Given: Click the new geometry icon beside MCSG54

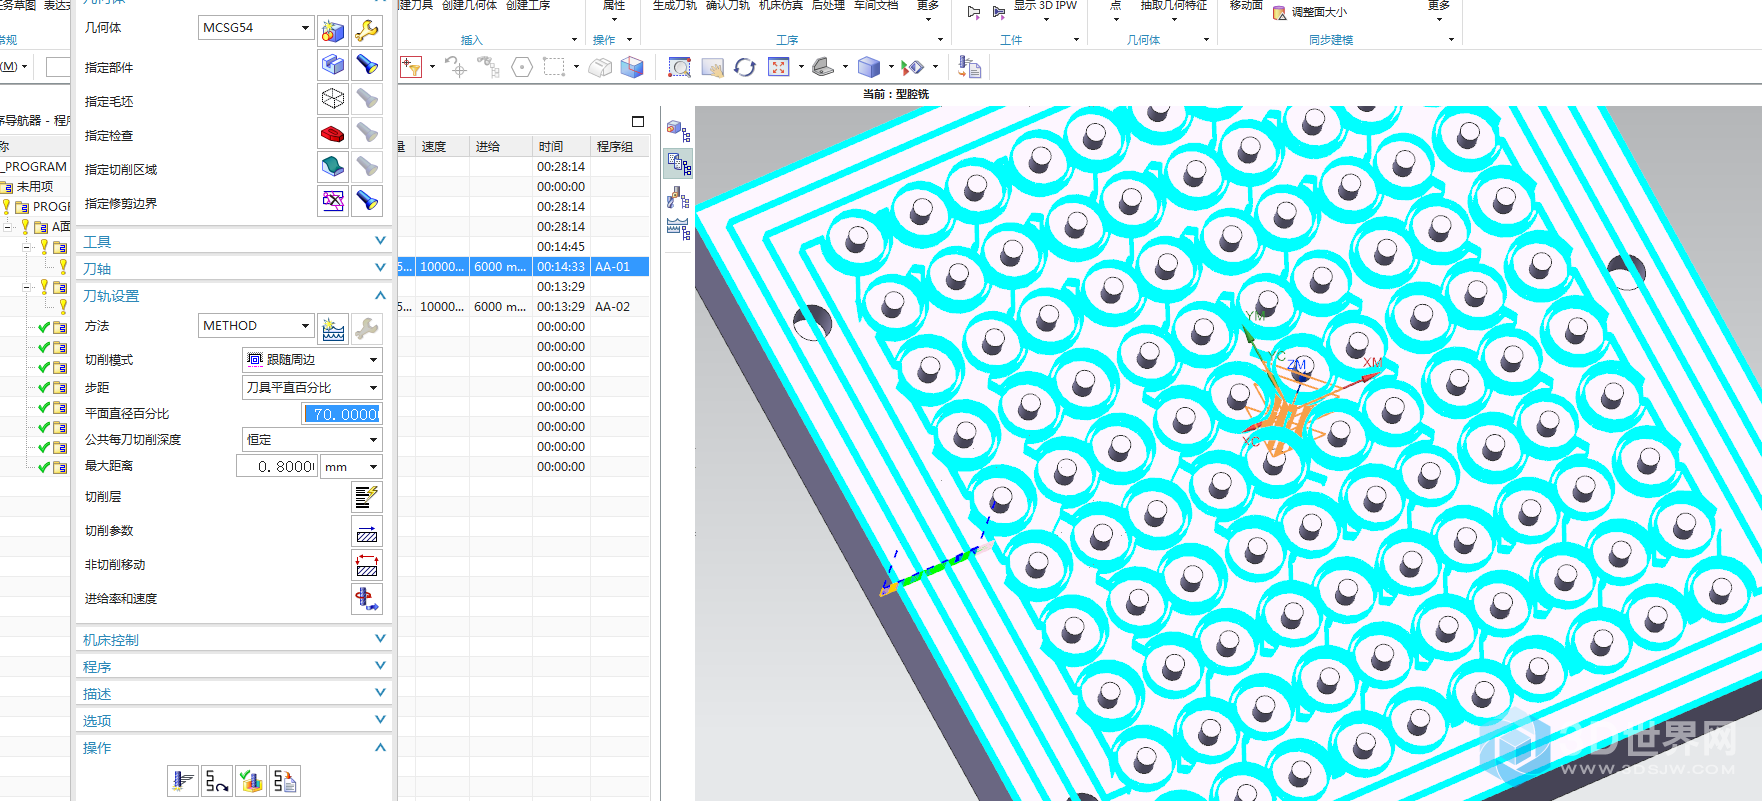Looking at the screenshot, I should (333, 31).
